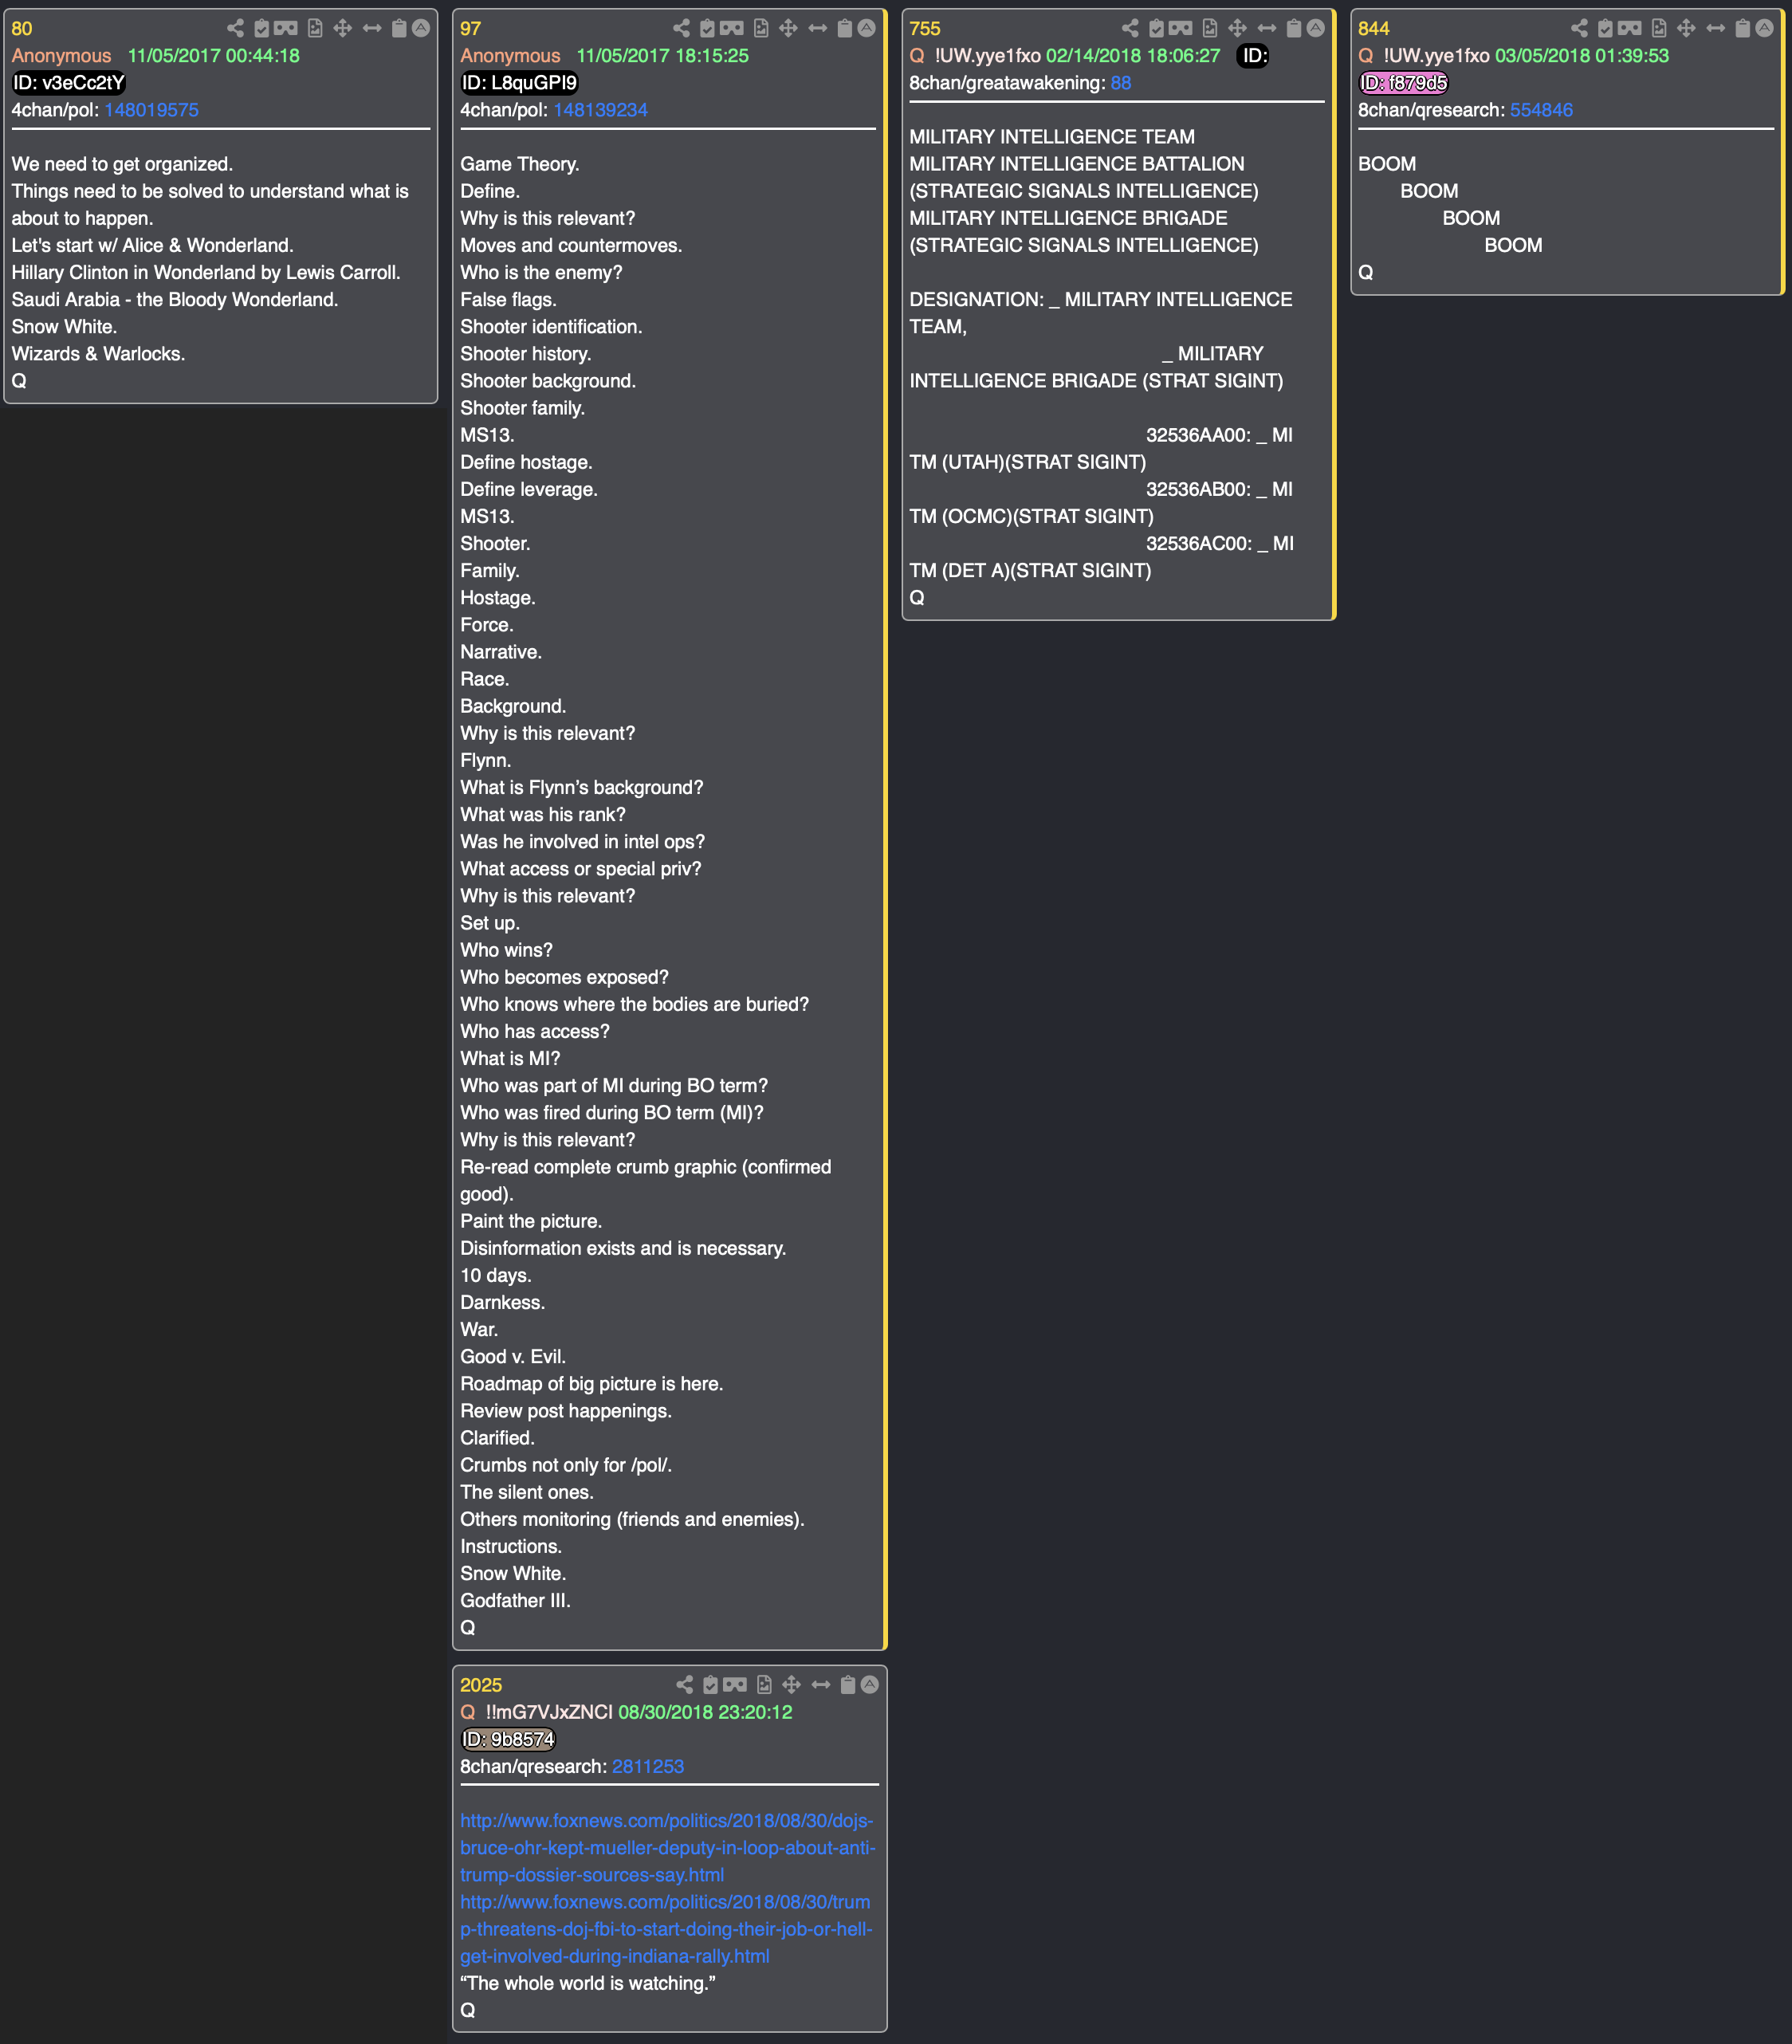Image resolution: width=1792 pixels, height=2044 pixels.
Task: Click the tan ID 9b8574 badge
Action: coord(508,1740)
